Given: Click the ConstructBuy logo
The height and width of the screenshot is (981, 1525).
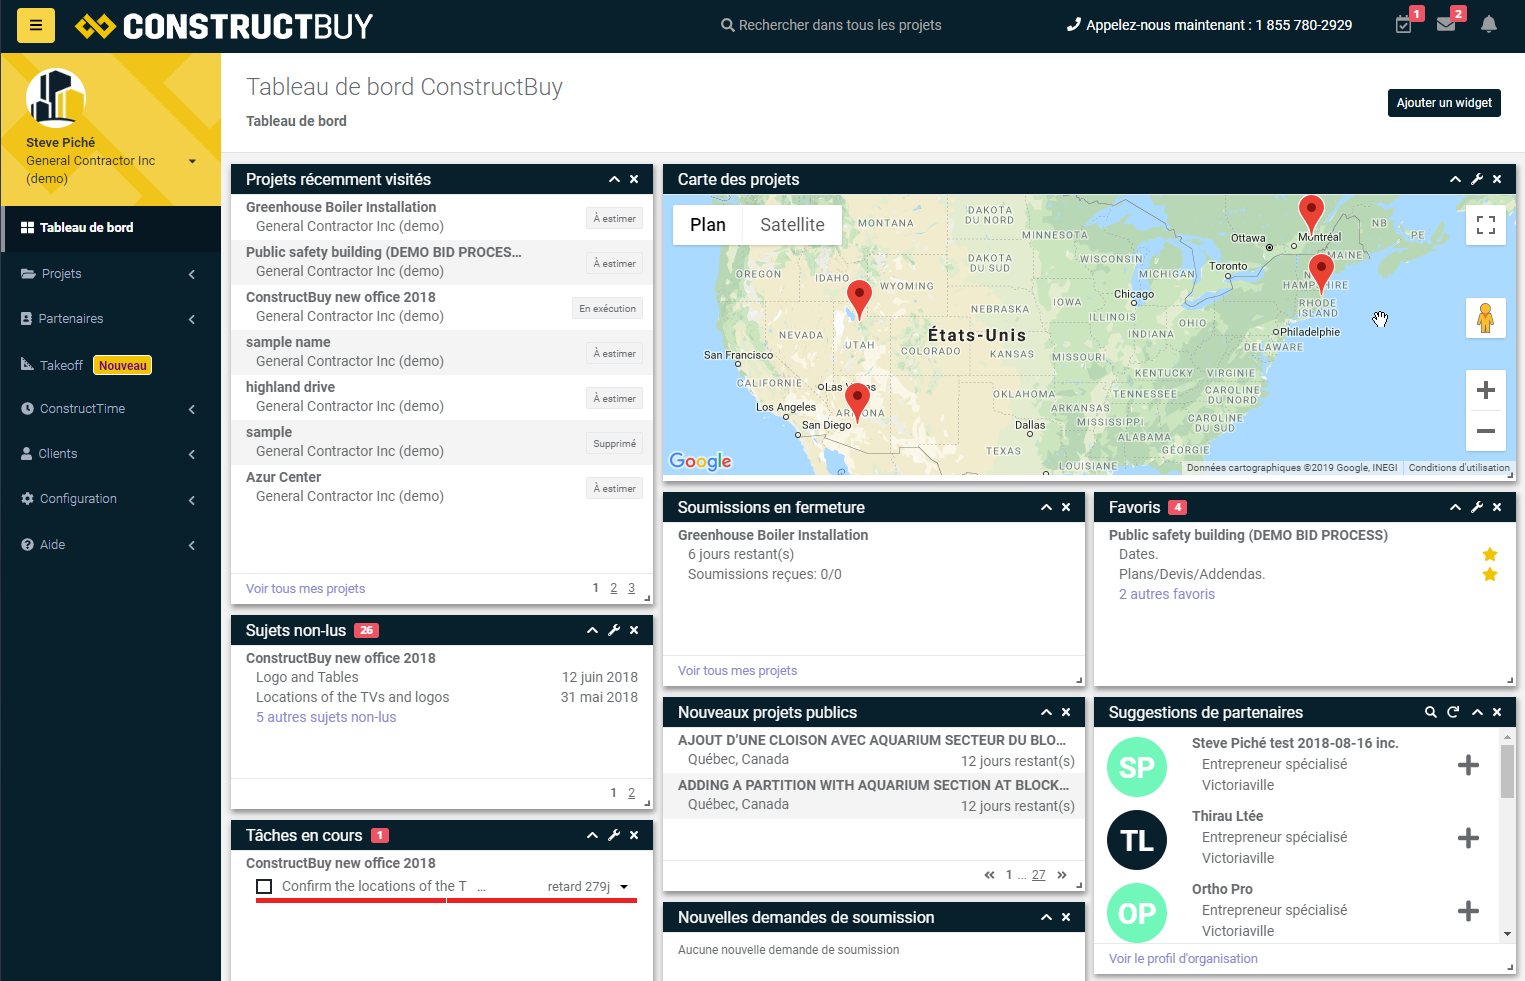Looking at the screenshot, I should (224, 26).
